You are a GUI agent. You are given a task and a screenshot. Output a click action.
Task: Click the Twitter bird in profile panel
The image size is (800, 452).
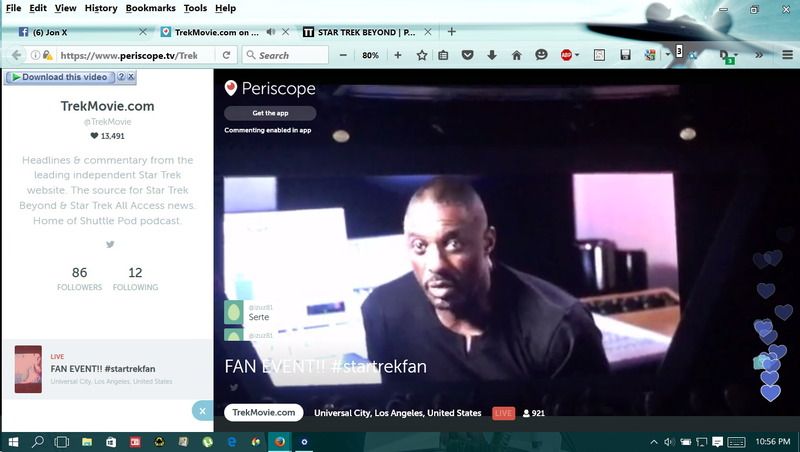(110, 244)
